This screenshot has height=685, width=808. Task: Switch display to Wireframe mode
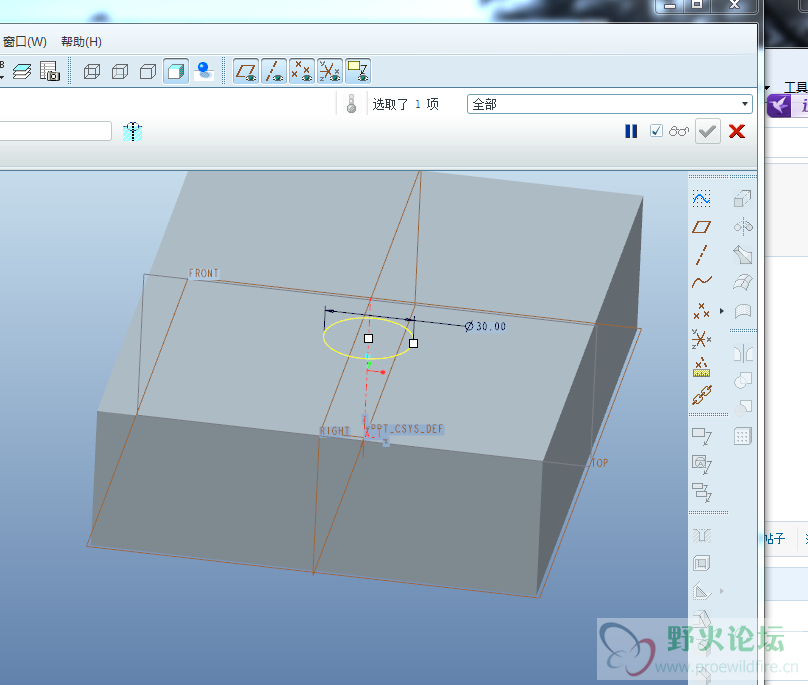pos(92,71)
